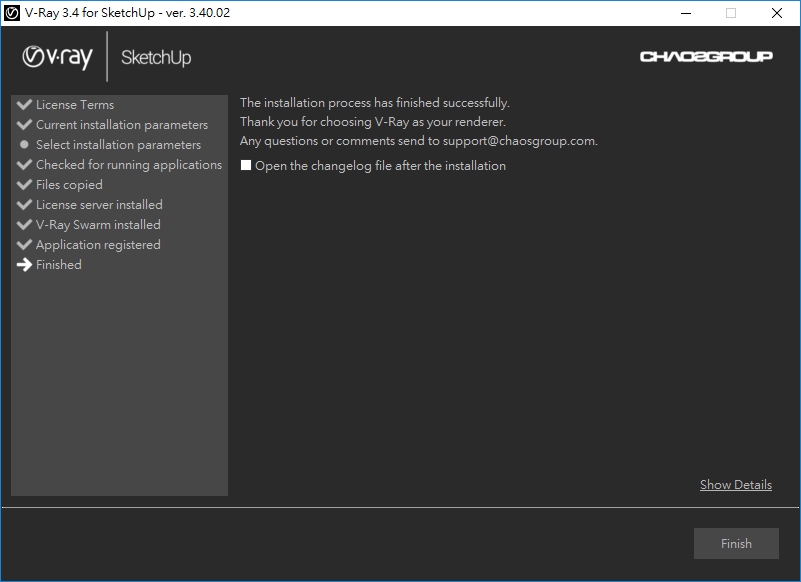This screenshot has width=801, height=582.
Task: Click the checkmark beside License Terms
Action: [24, 104]
